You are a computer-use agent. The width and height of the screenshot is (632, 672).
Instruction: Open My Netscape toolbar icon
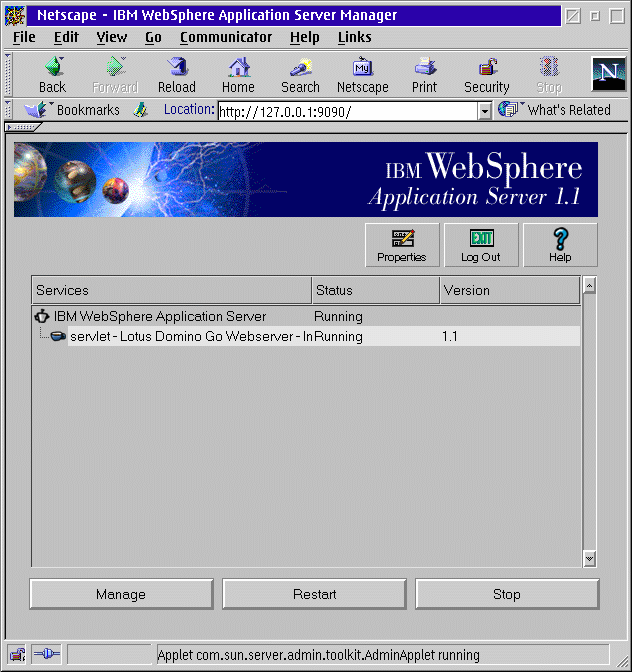[362, 67]
